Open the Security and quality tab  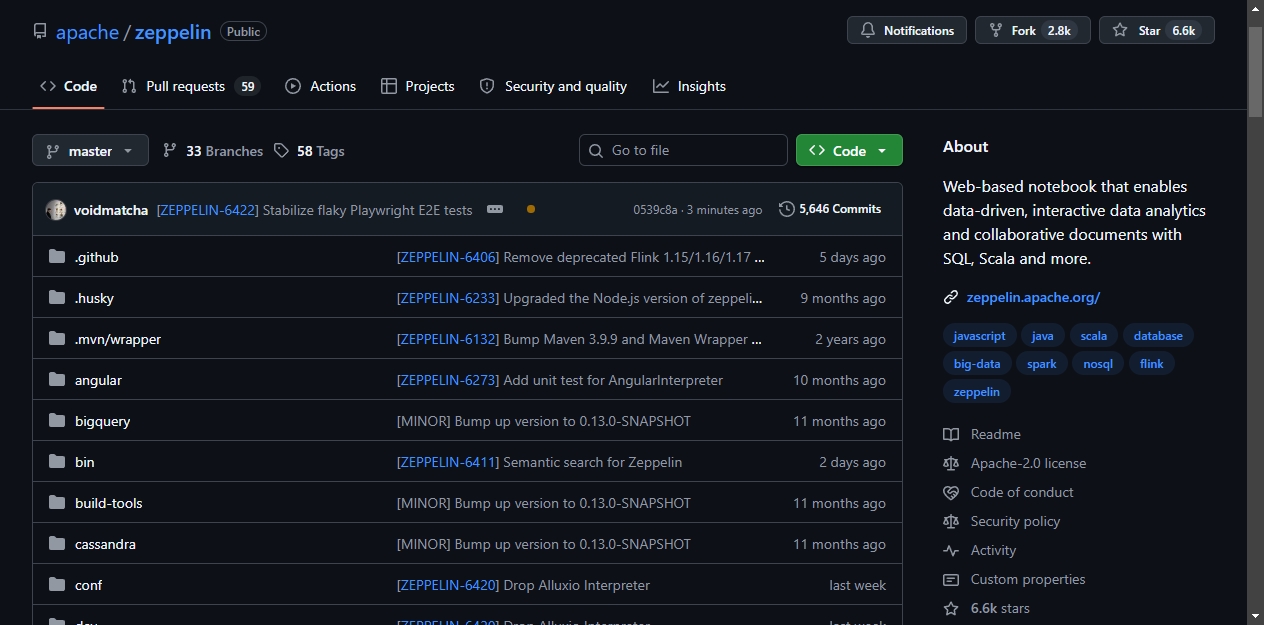[x=553, y=86]
